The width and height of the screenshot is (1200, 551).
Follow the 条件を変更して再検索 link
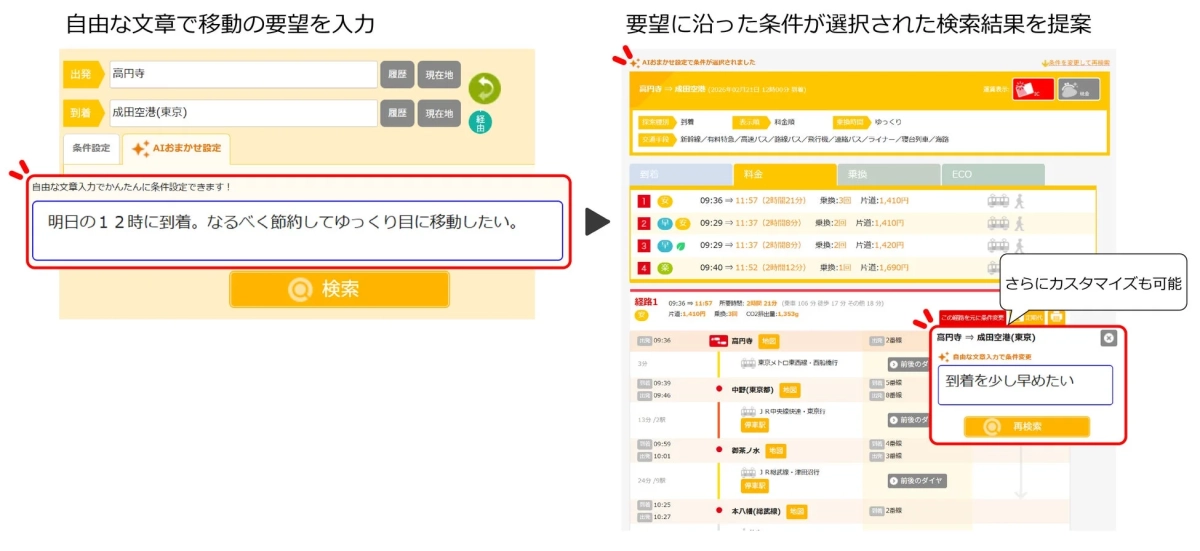tap(1075, 62)
